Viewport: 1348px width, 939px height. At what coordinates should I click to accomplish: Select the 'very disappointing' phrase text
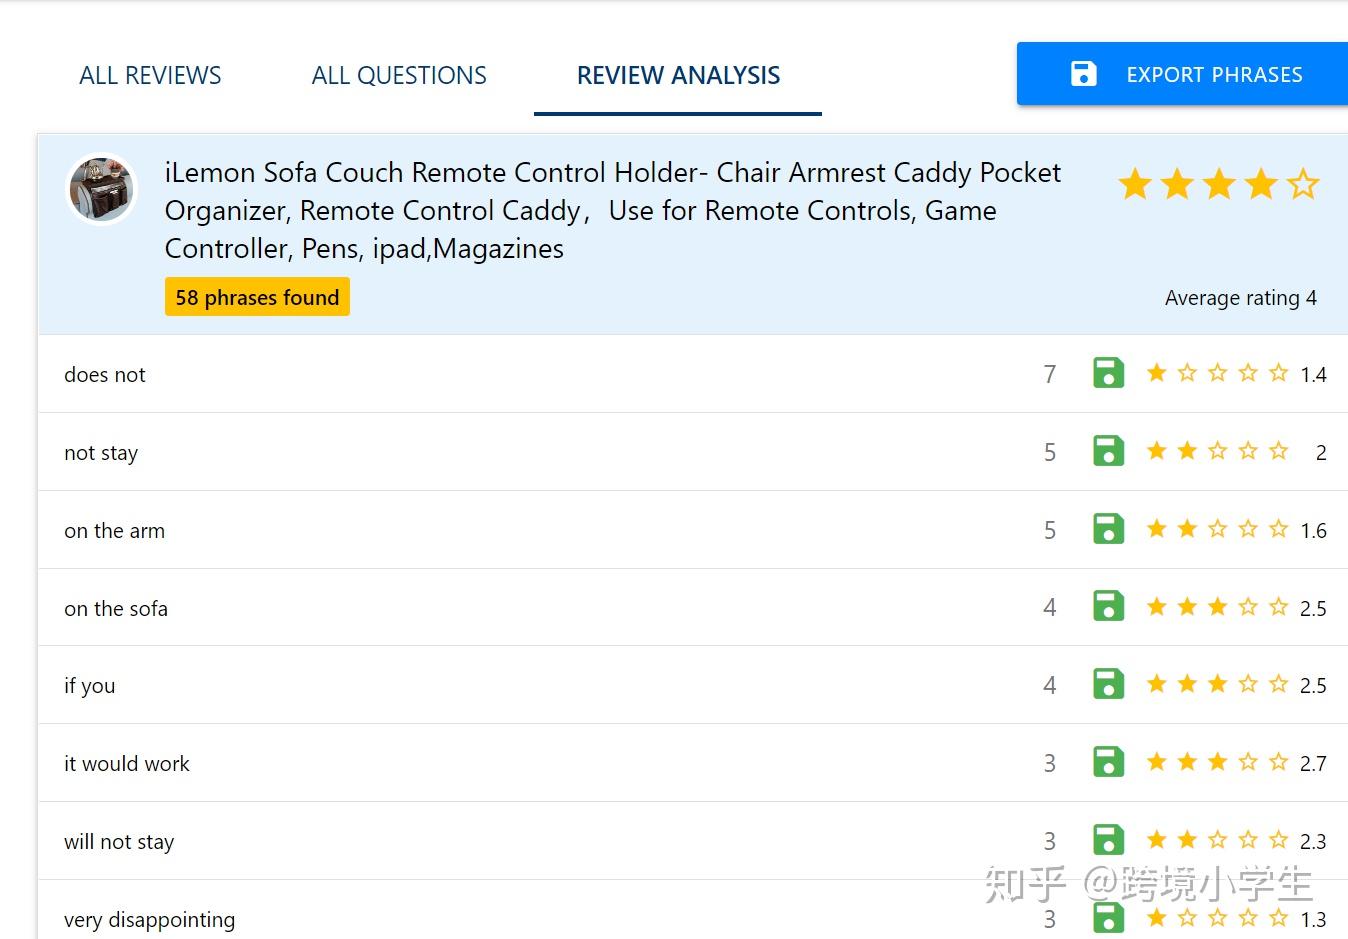click(150, 920)
